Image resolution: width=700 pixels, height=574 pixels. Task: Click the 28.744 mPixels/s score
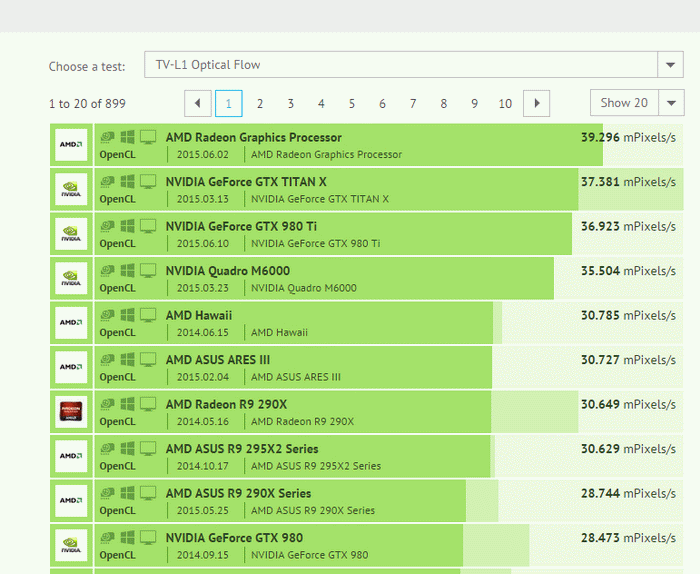point(628,493)
